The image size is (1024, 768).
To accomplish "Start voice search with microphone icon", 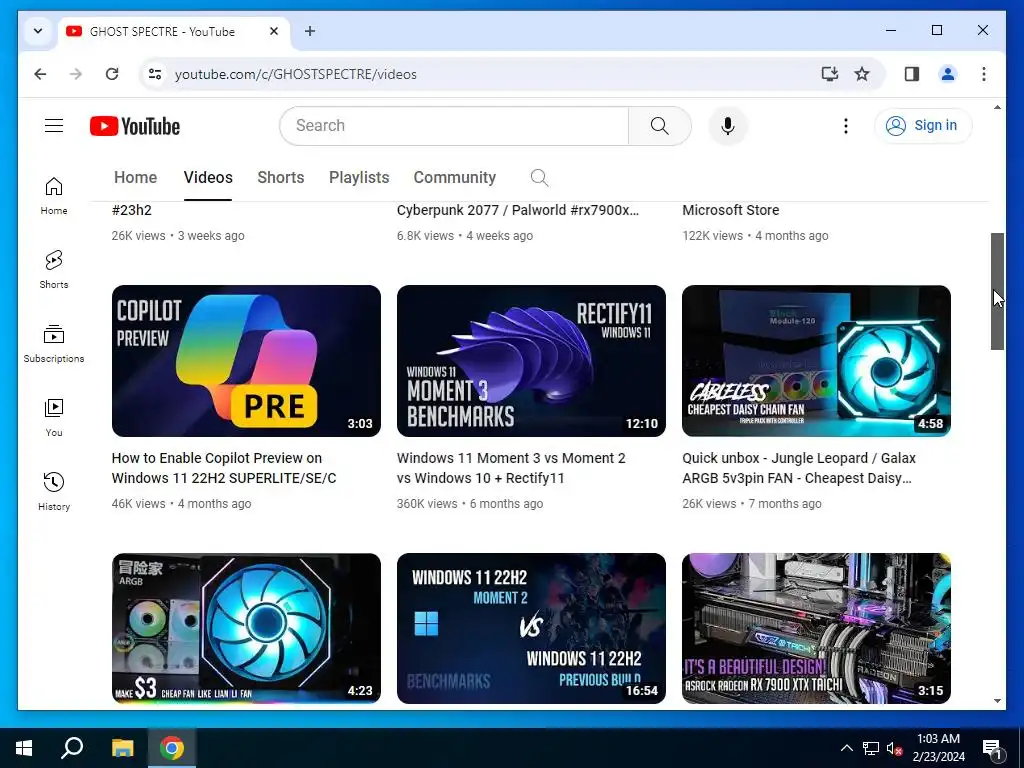I will click(728, 125).
